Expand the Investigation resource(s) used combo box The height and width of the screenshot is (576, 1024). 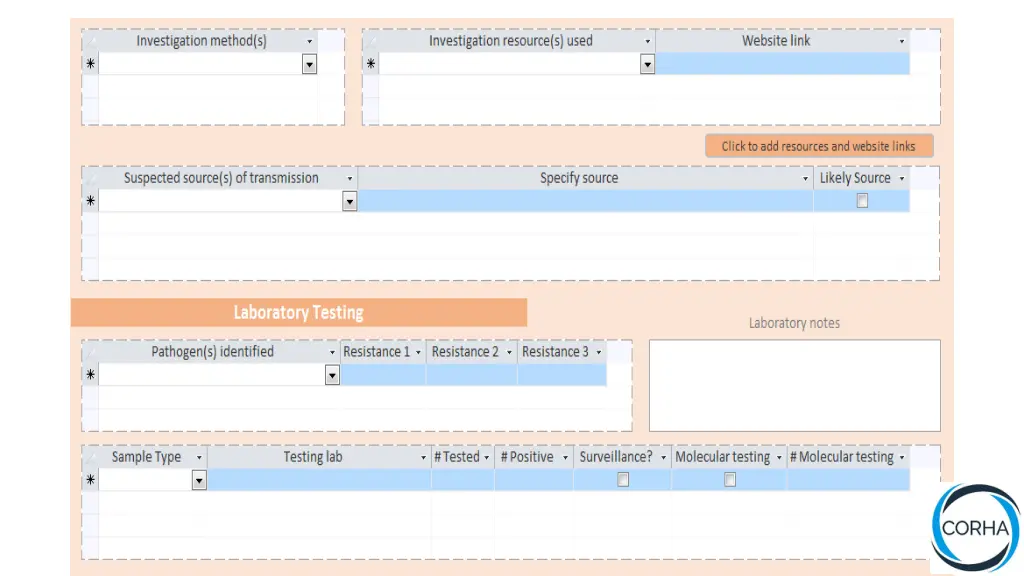tap(647, 64)
